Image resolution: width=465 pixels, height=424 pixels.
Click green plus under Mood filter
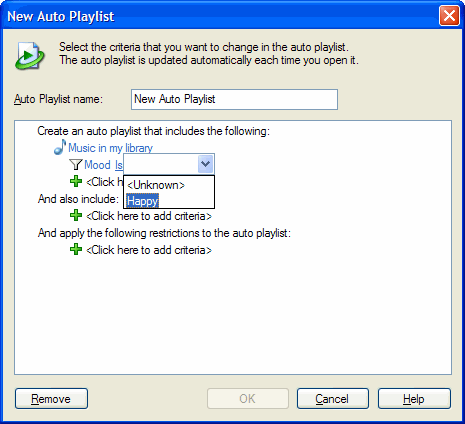tap(76, 182)
